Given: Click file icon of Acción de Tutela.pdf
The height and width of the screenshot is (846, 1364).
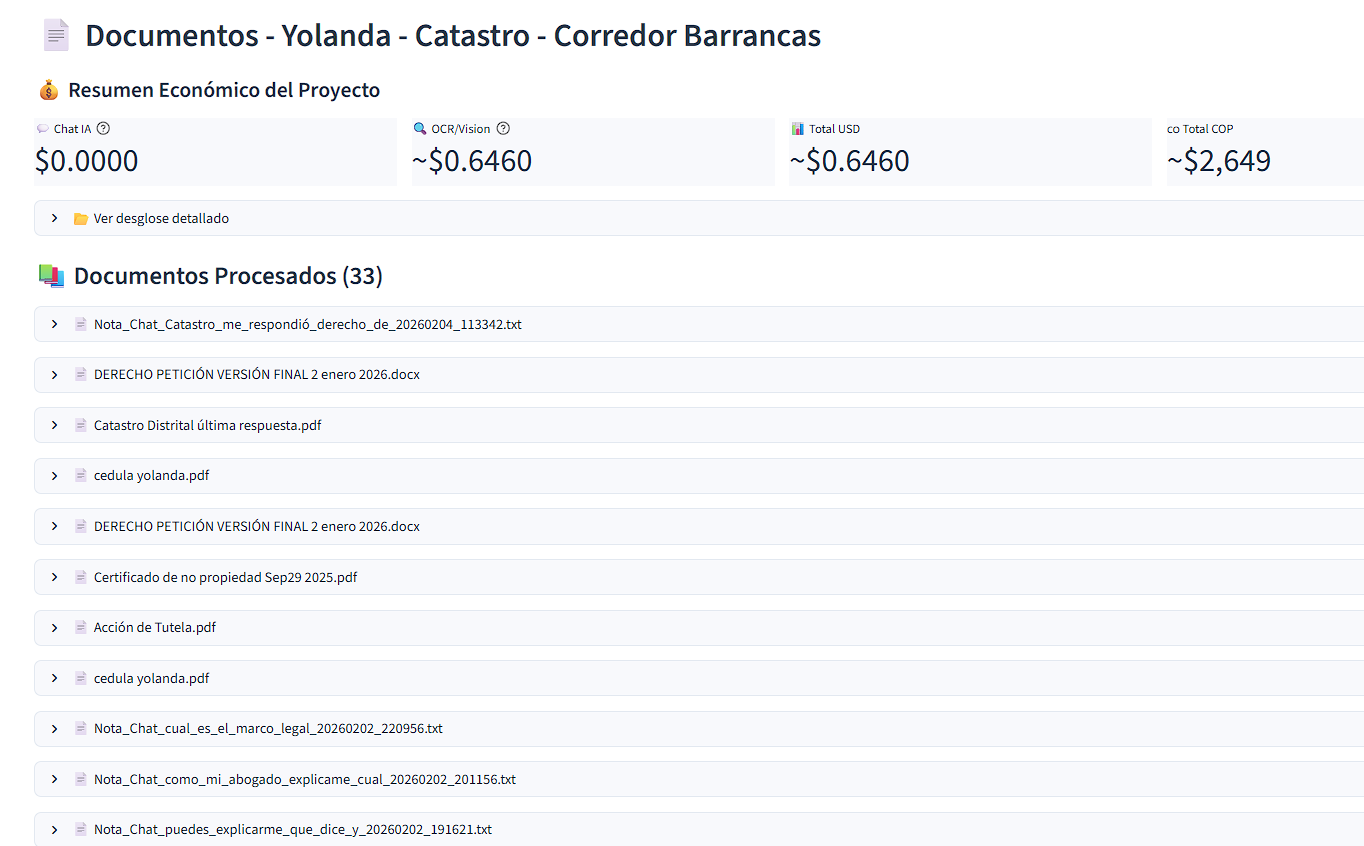Looking at the screenshot, I should (x=81, y=628).
